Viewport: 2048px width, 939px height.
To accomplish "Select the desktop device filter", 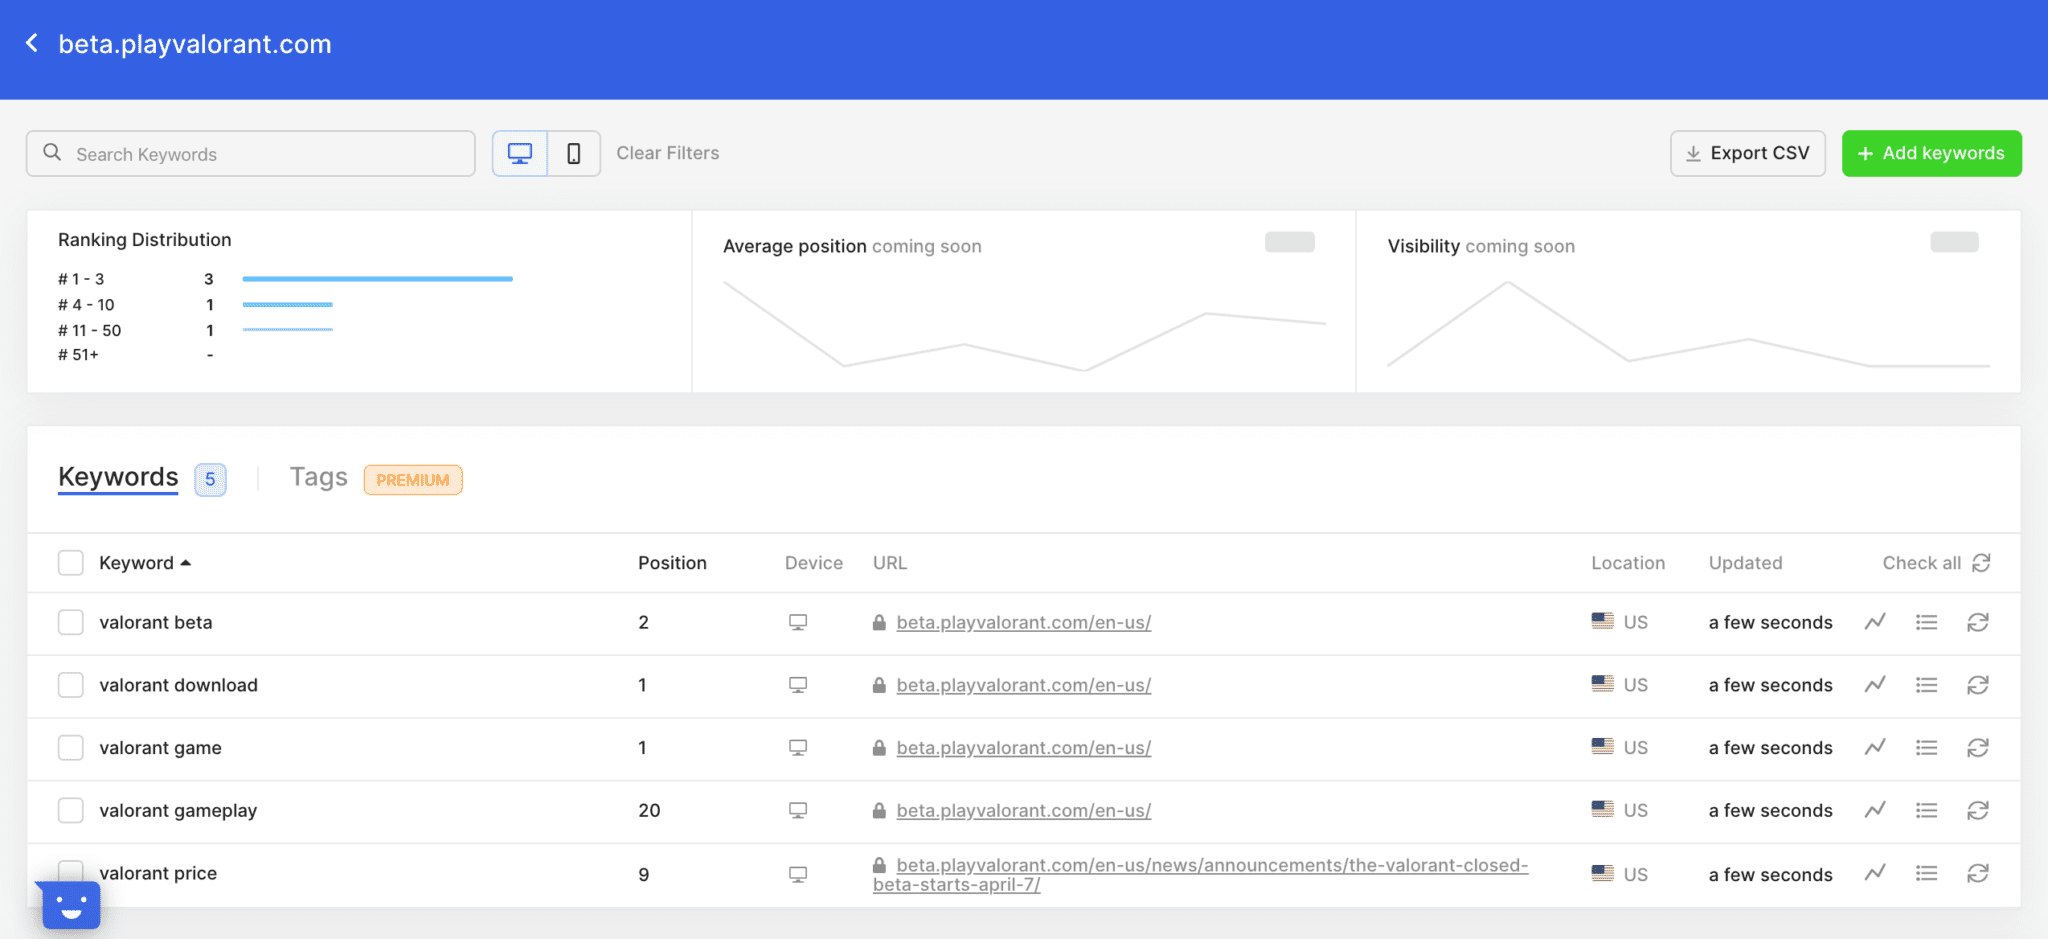I will pos(520,153).
